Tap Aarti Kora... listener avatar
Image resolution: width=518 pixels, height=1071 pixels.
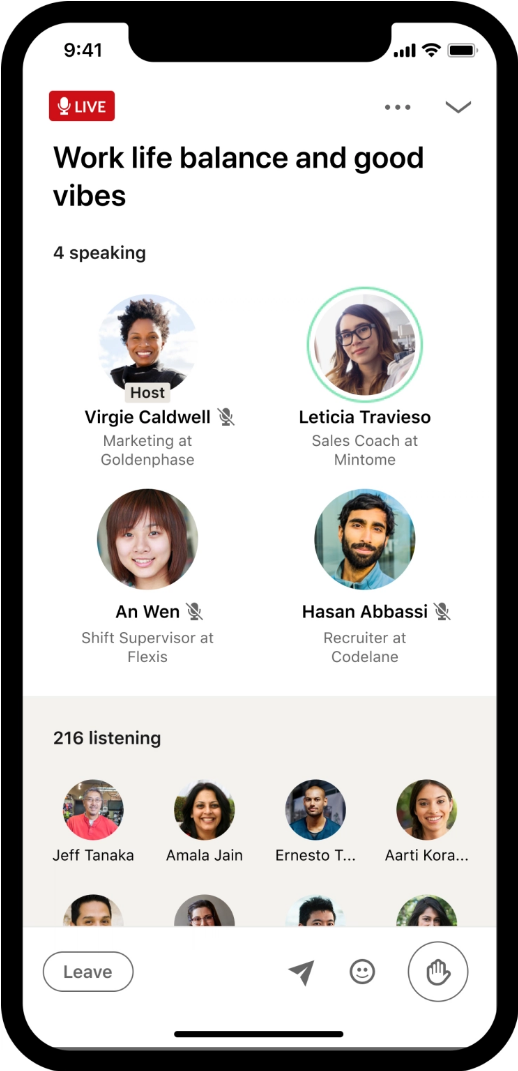[x=426, y=810]
